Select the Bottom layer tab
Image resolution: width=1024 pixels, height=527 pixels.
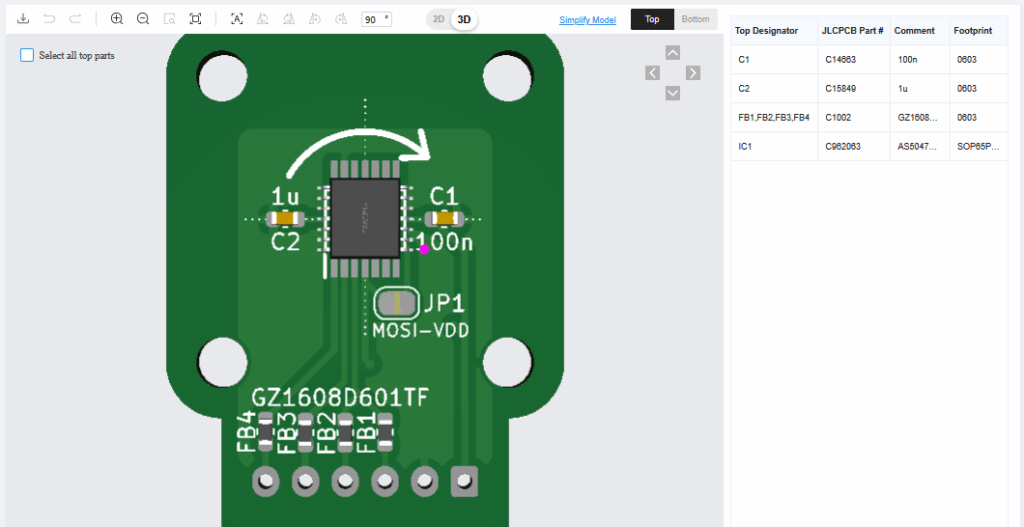(x=695, y=19)
